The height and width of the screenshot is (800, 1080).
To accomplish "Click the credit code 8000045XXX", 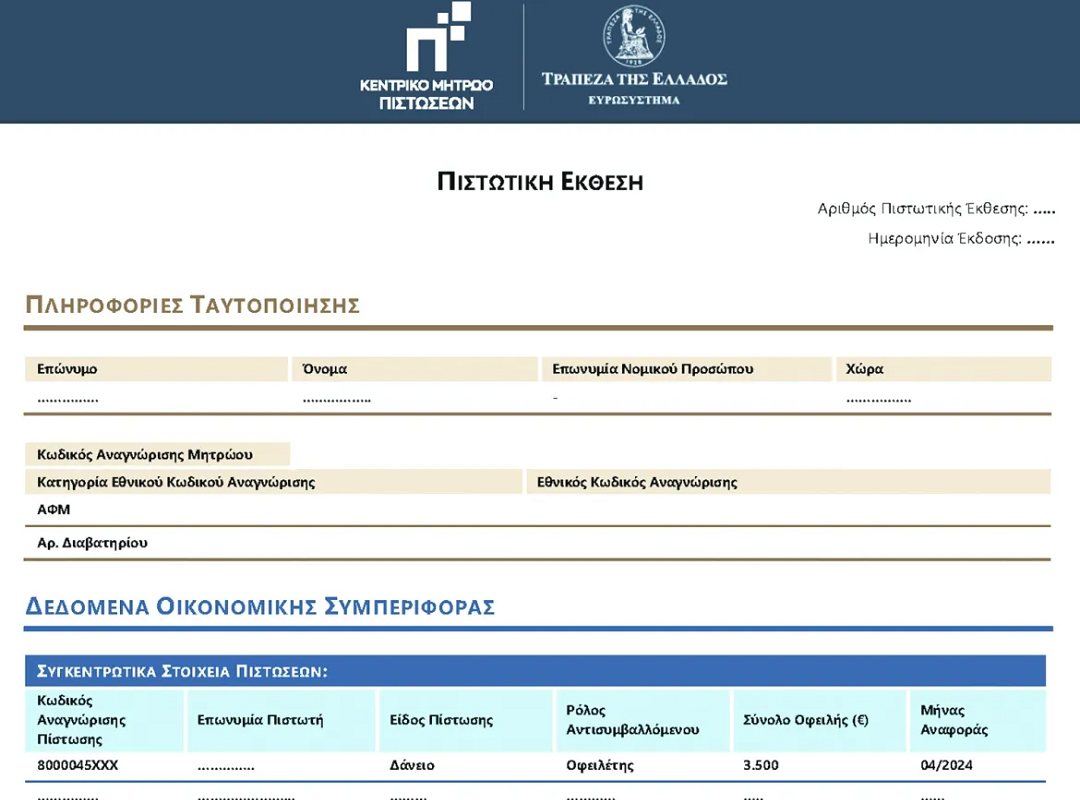I will [78, 765].
